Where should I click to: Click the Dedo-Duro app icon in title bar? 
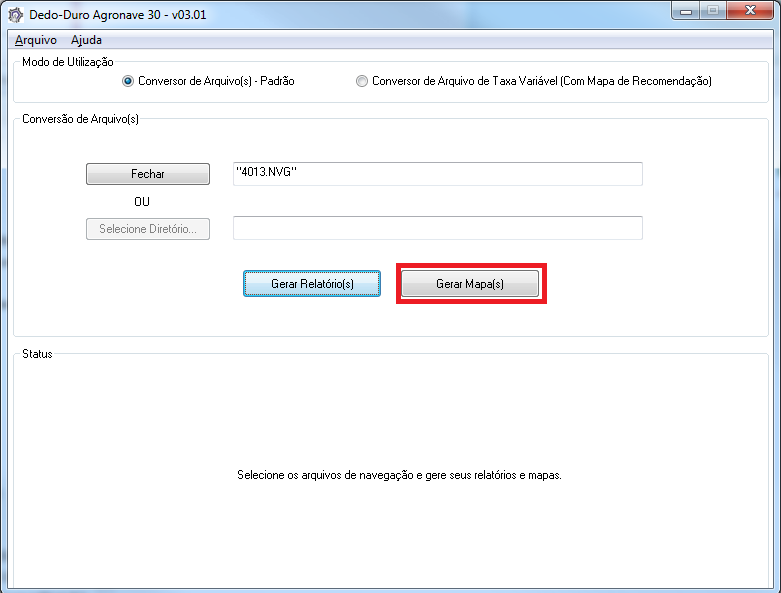click(x=15, y=15)
